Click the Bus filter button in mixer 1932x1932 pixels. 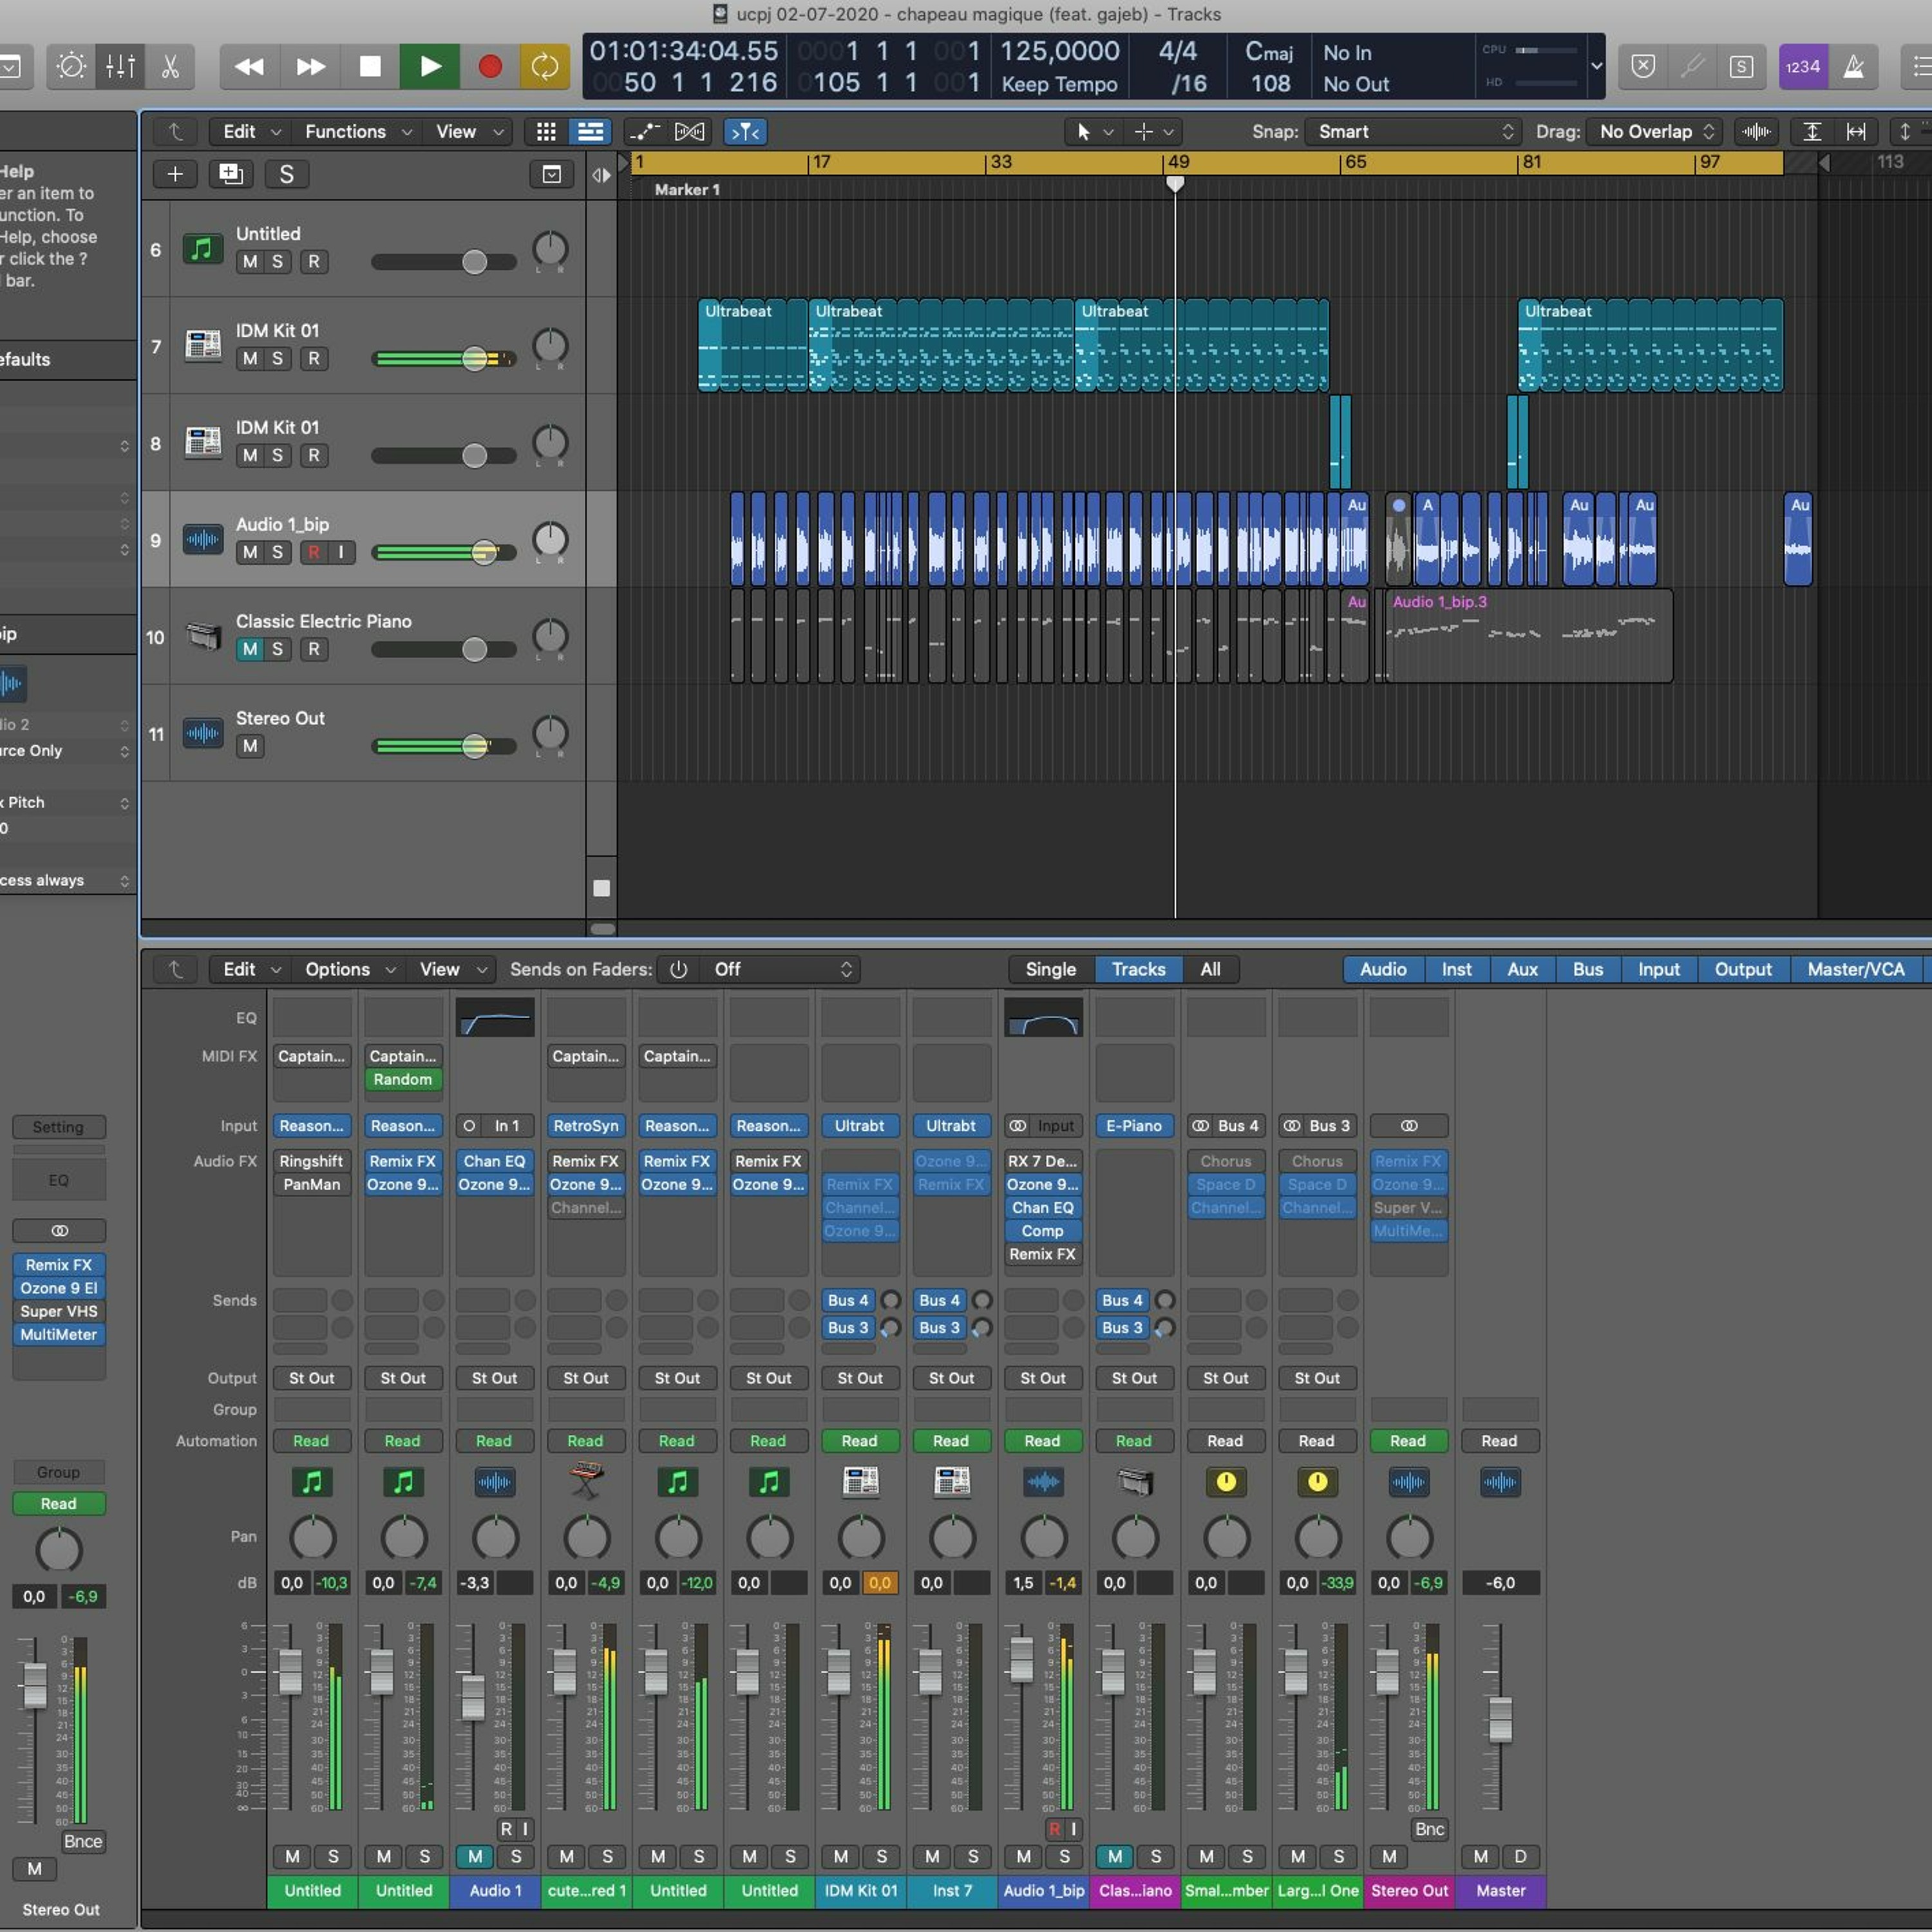[x=1587, y=969]
